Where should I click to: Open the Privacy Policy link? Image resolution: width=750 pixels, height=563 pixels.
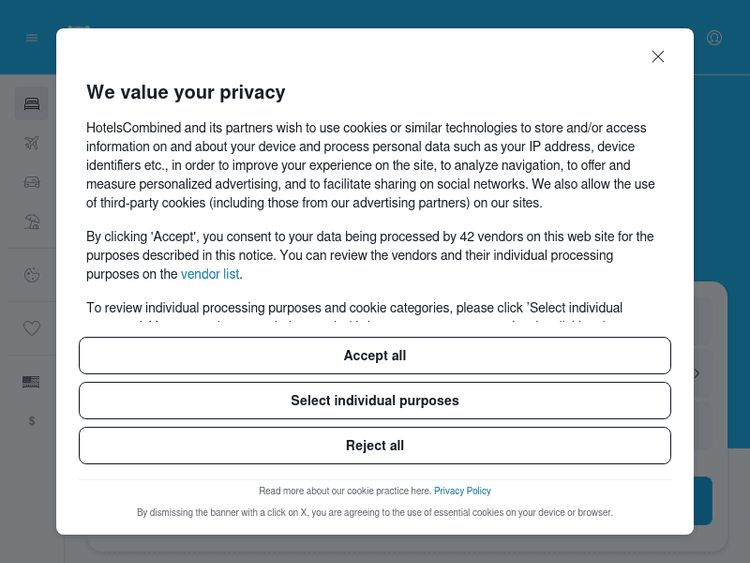pyautogui.click(x=462, y=491)
